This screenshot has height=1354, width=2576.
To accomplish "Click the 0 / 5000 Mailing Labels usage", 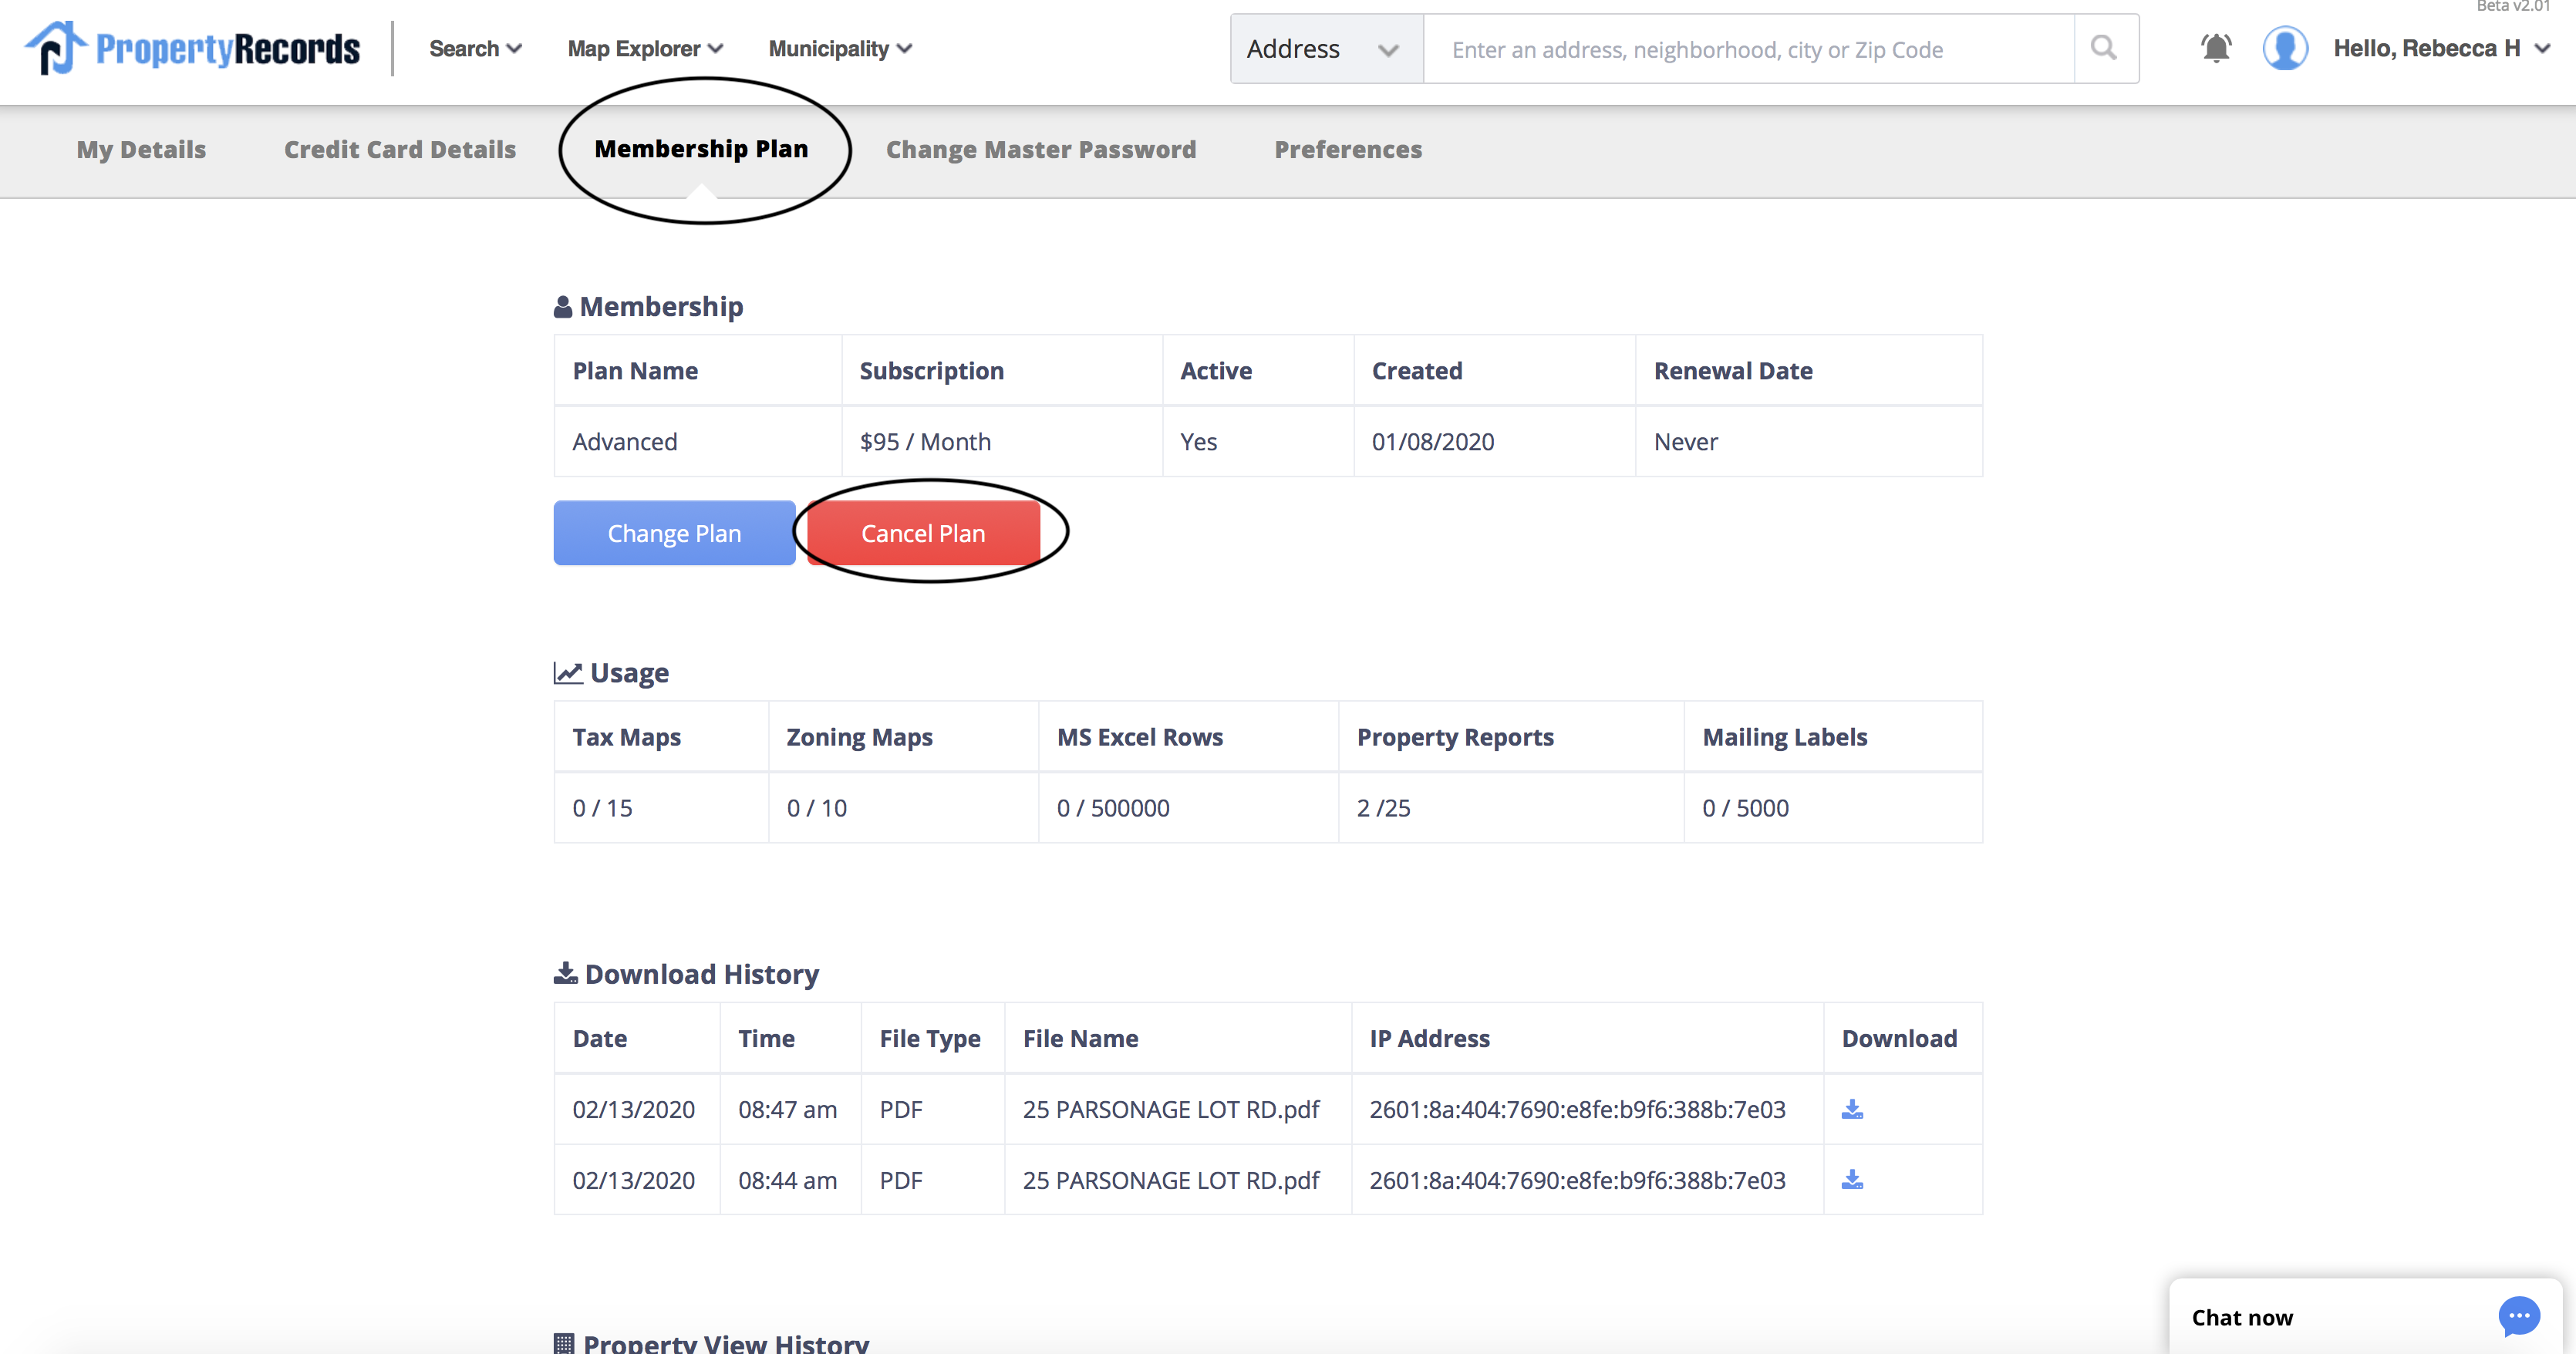I will coord(1745,808).
